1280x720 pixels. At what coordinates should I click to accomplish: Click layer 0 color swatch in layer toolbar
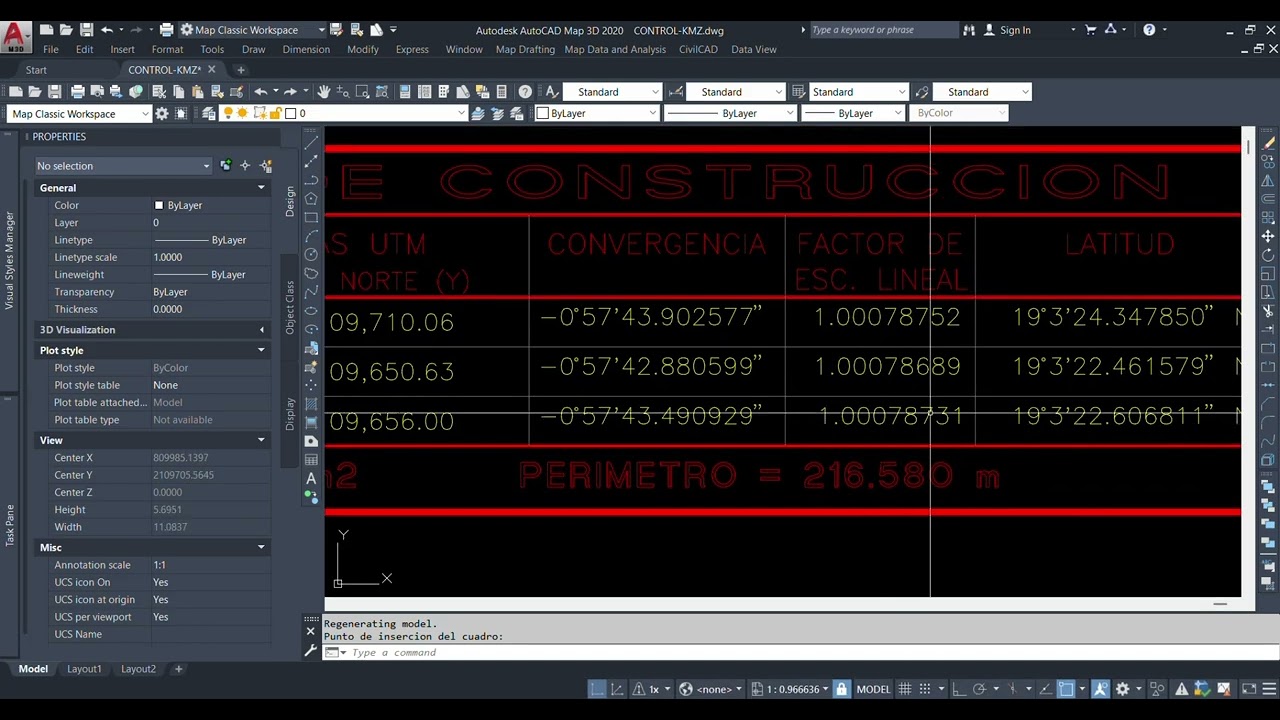[x=290, y=114]
